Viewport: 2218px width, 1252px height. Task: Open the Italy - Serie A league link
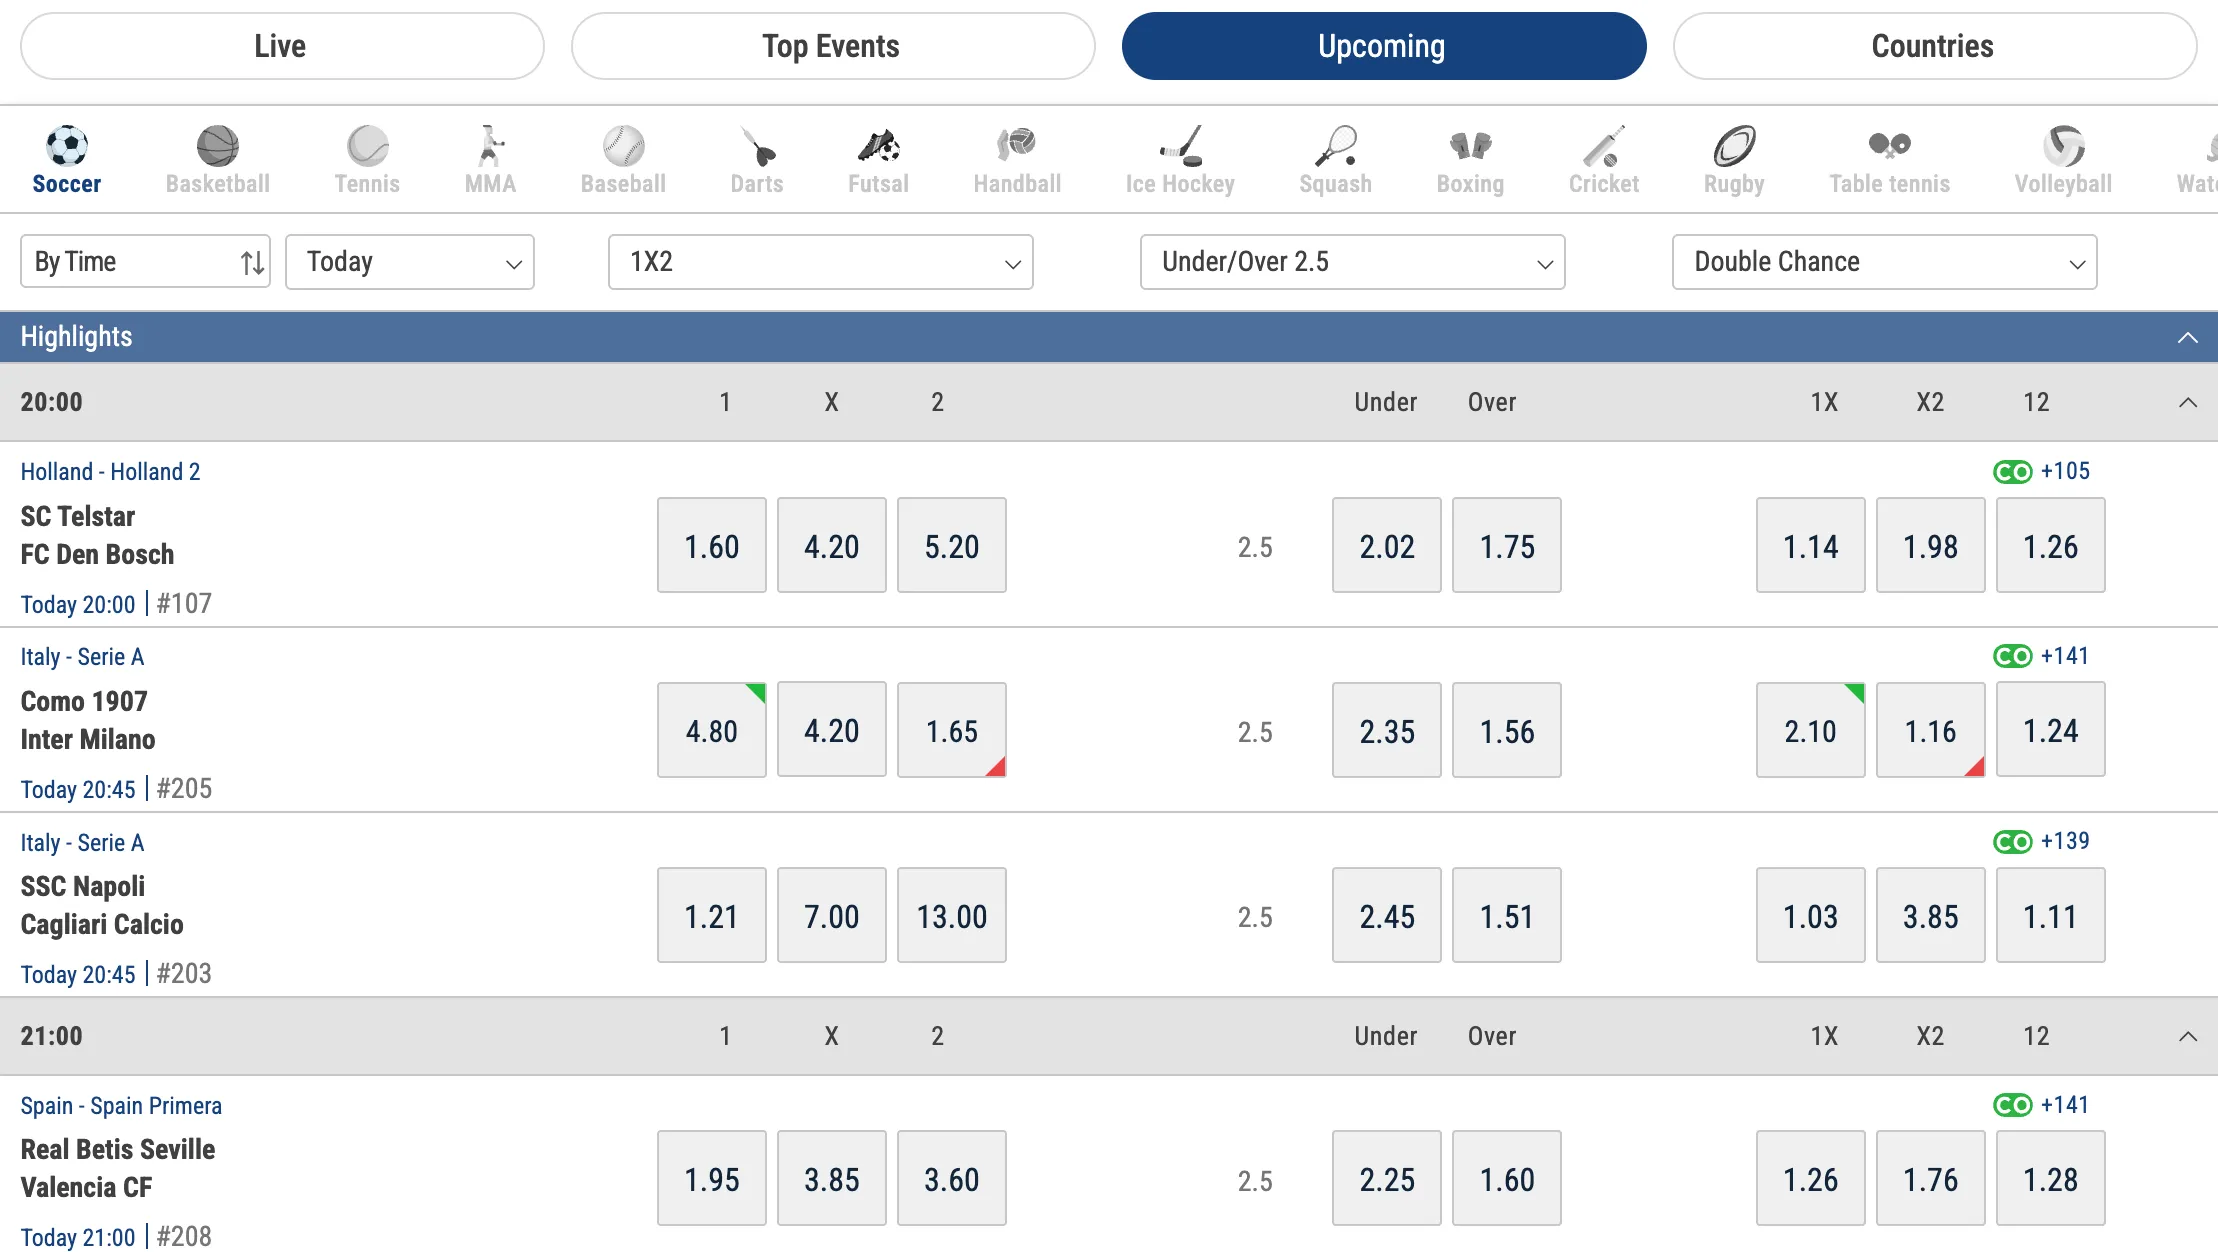point(82,656)
